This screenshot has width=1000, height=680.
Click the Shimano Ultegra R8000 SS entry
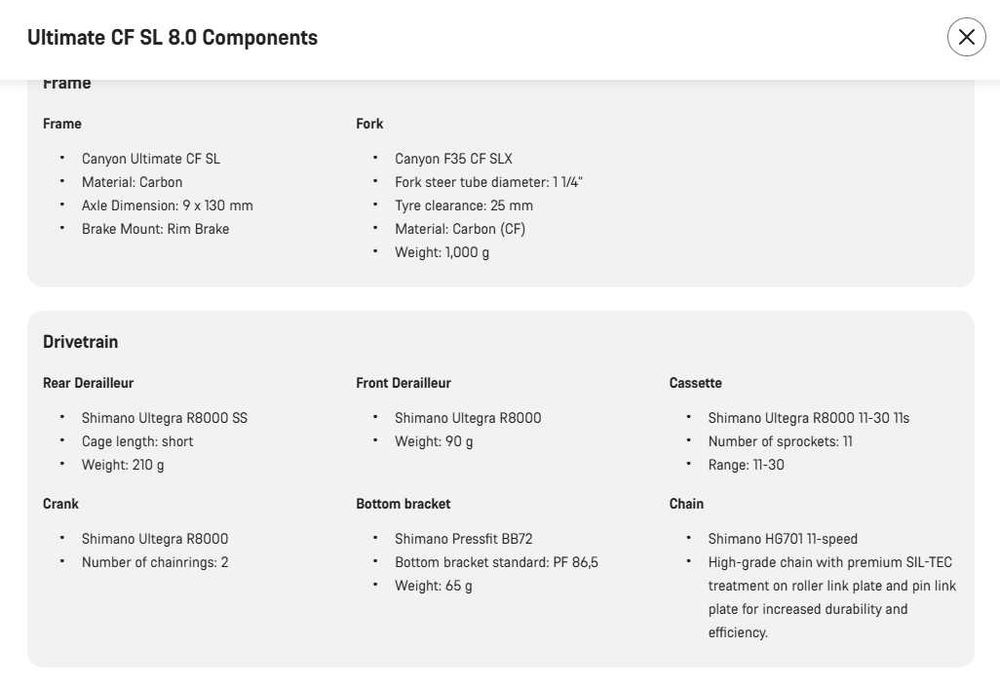click(164, 418)
